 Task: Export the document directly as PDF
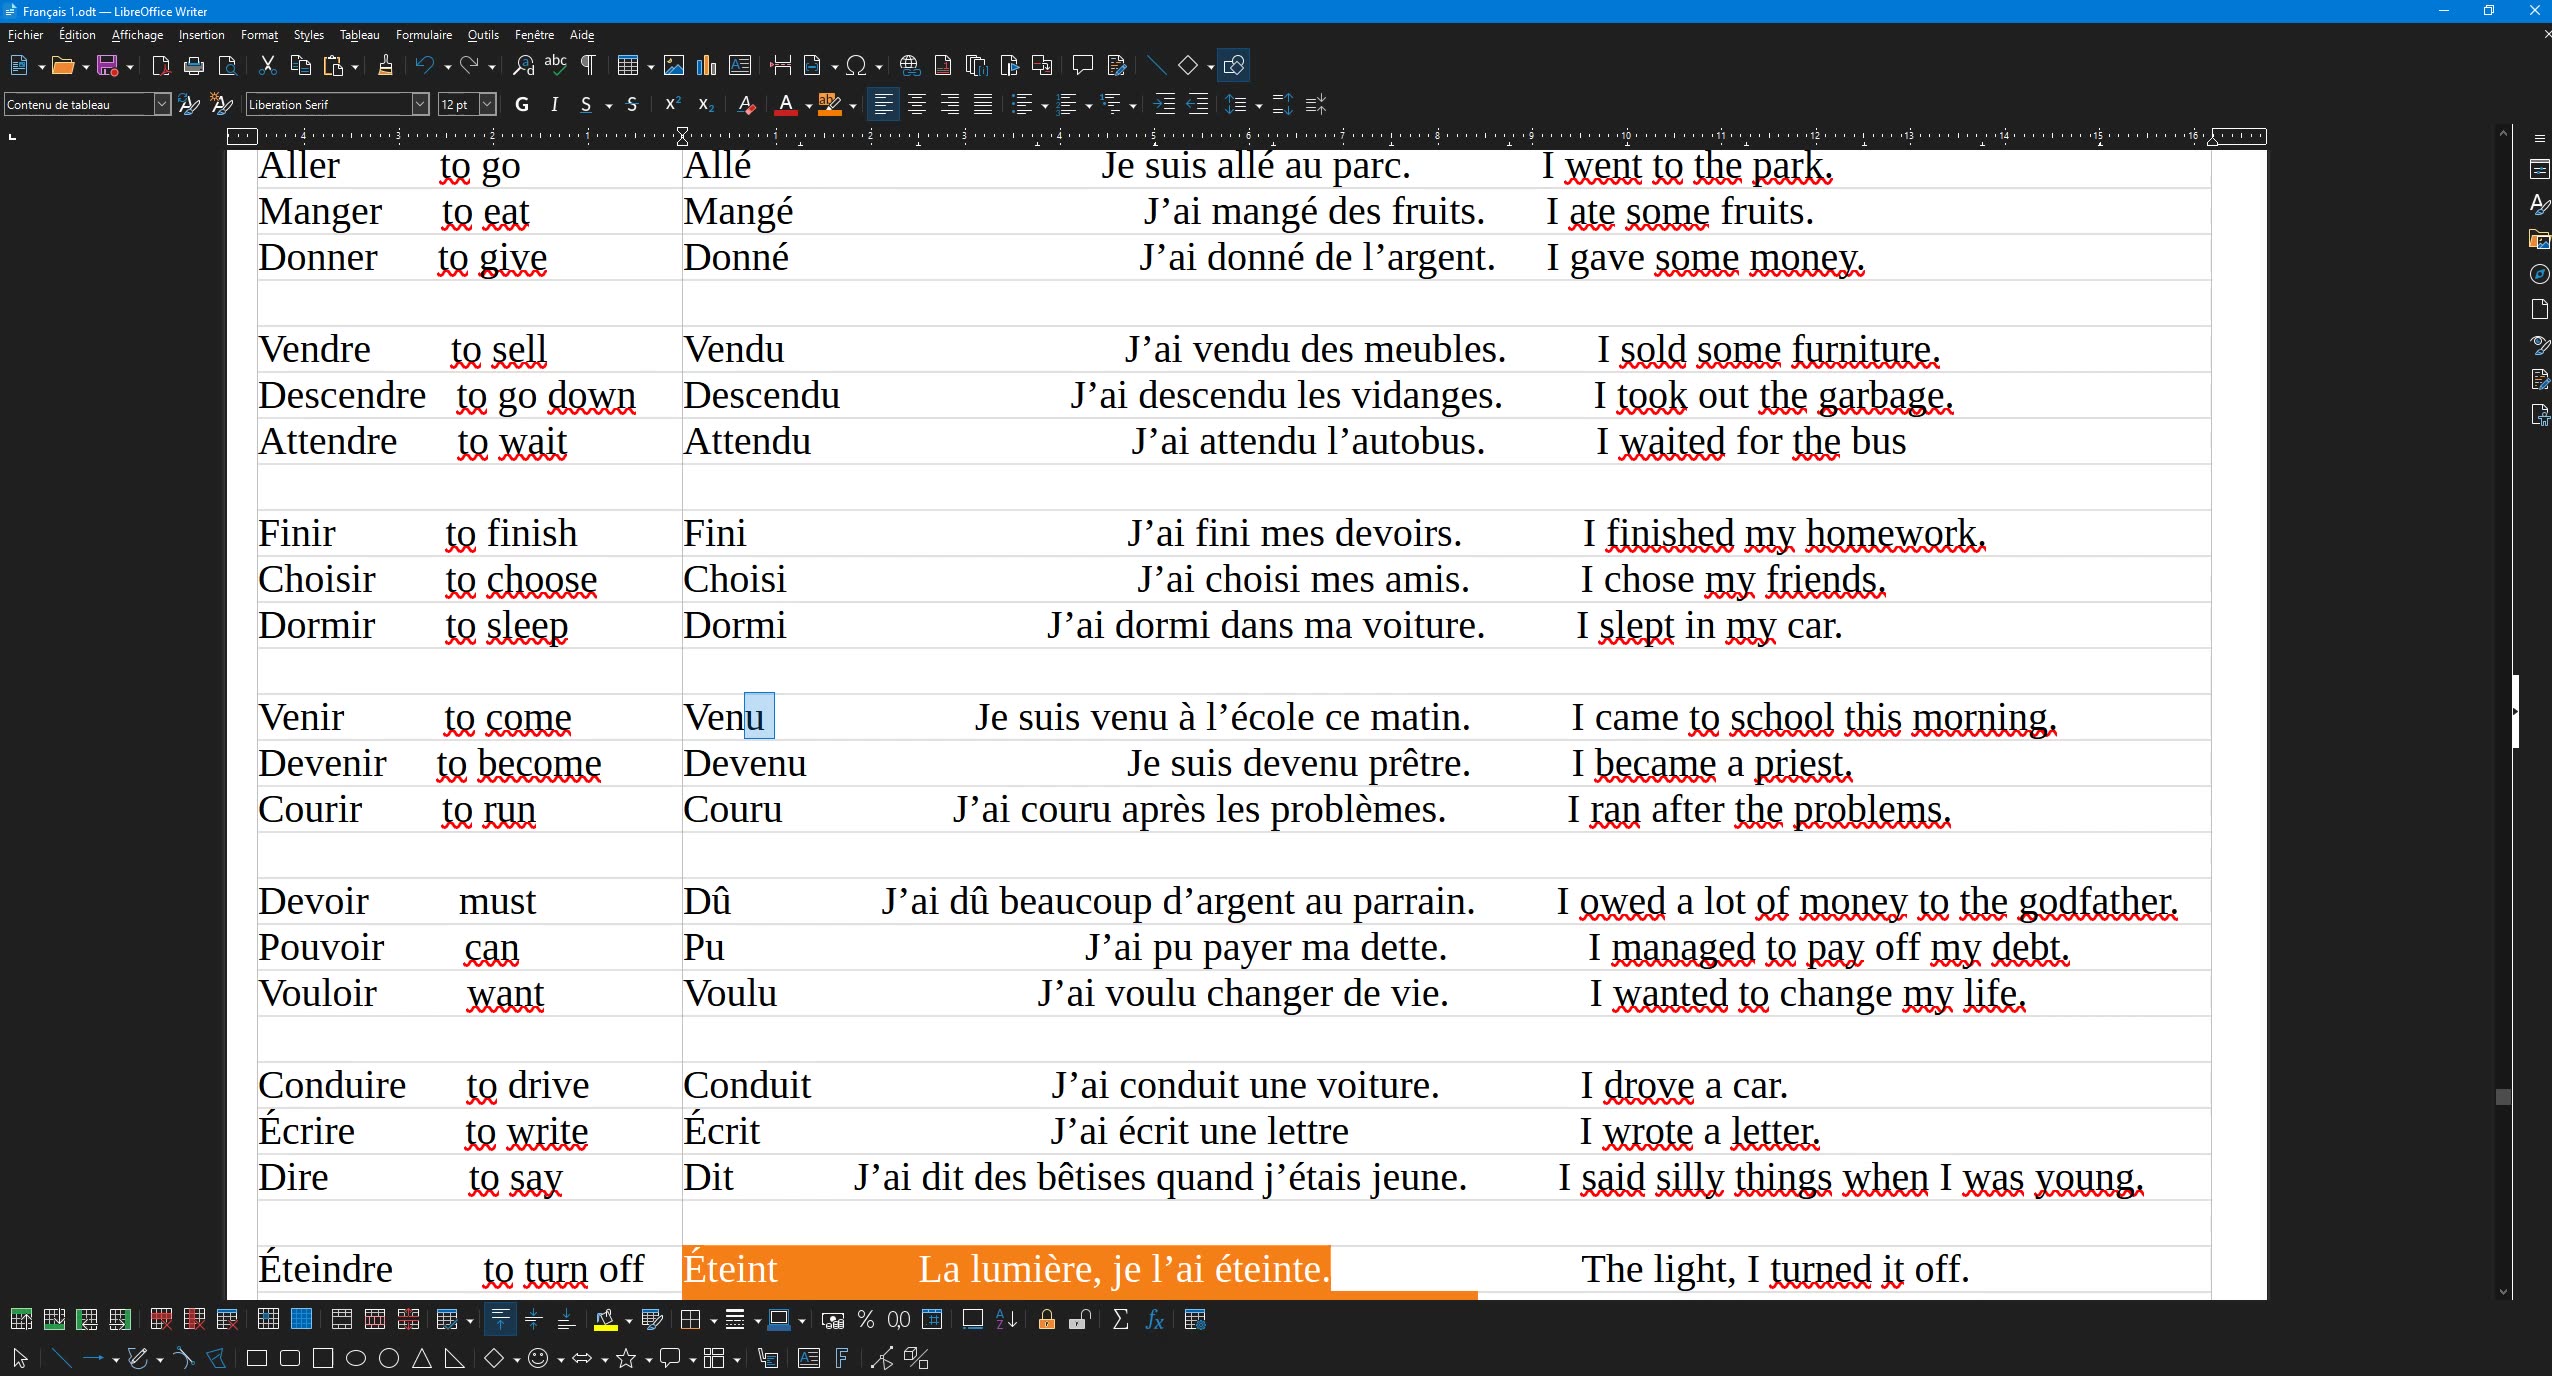pos(160,66)
